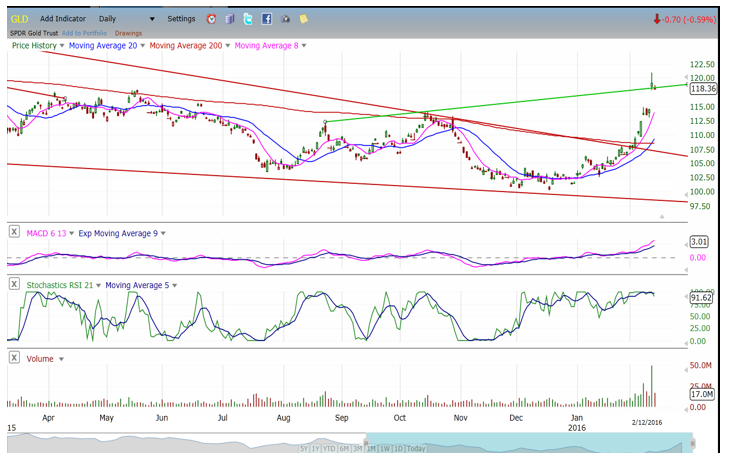The height and width of the screenshot is (462, 729).
Task: Expand the Price History dropdown arrow
Action: coord(62,46)
